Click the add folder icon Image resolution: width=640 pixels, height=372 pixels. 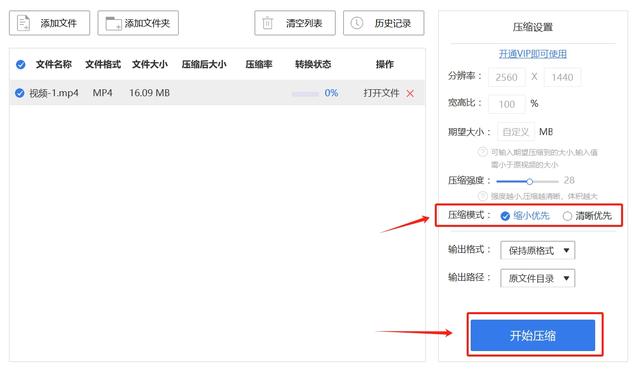113,23
